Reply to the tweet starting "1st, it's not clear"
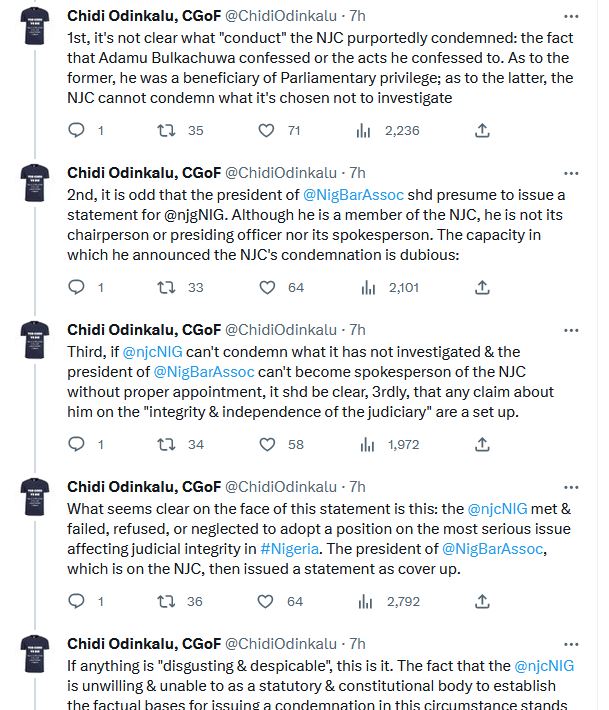609x710 pixels. [x=77, y=130]
